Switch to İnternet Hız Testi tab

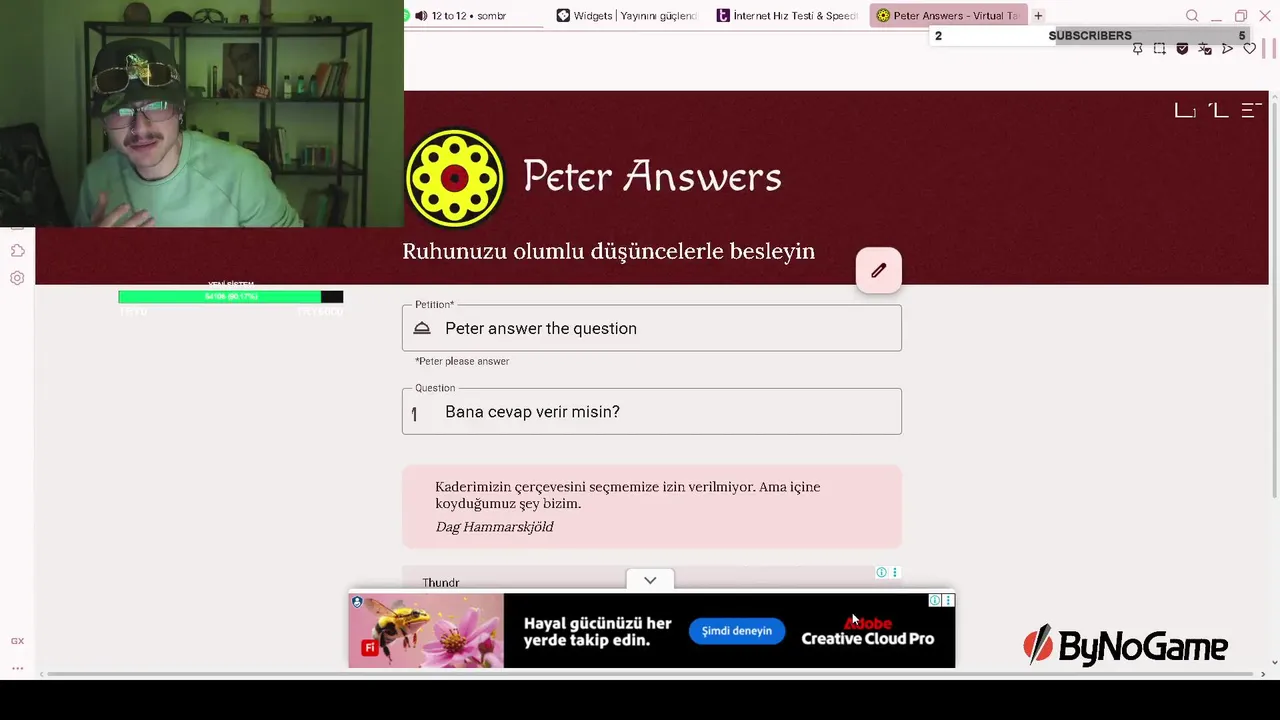(x=787, y=16)
